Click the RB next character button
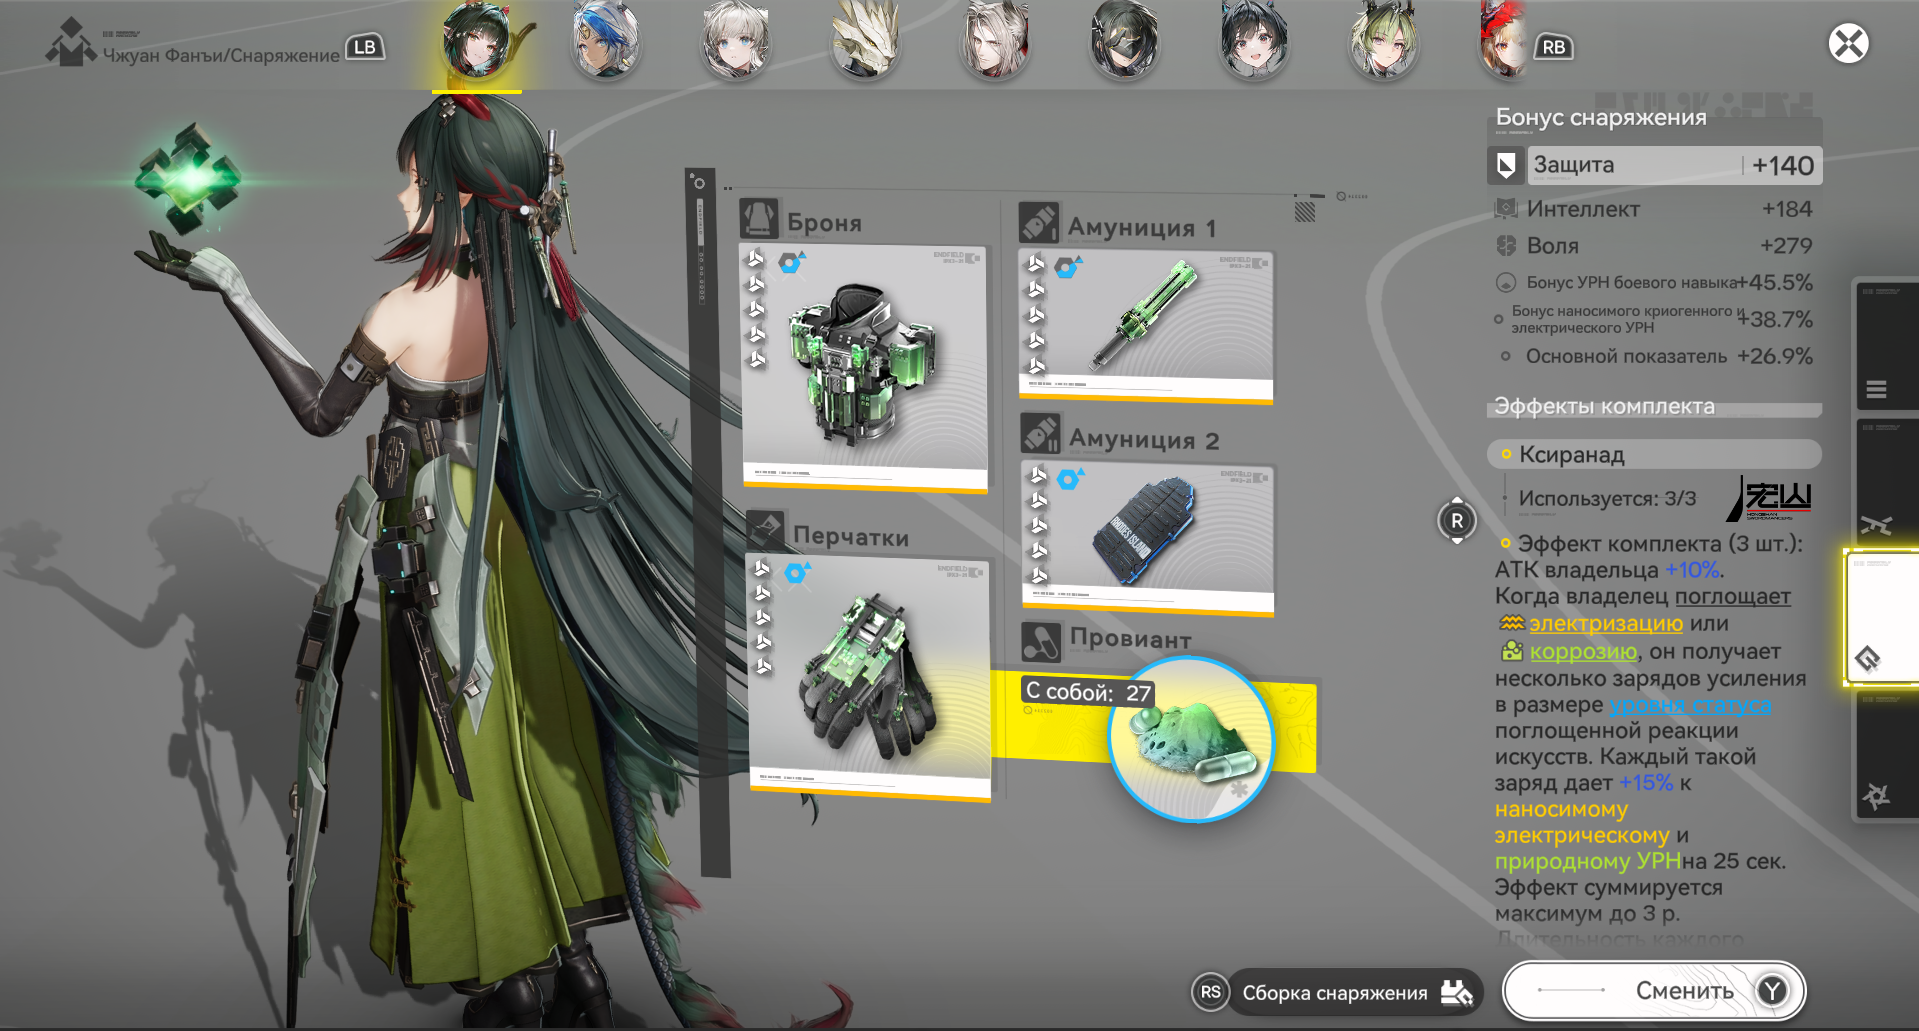 (x=1553, y=47)
